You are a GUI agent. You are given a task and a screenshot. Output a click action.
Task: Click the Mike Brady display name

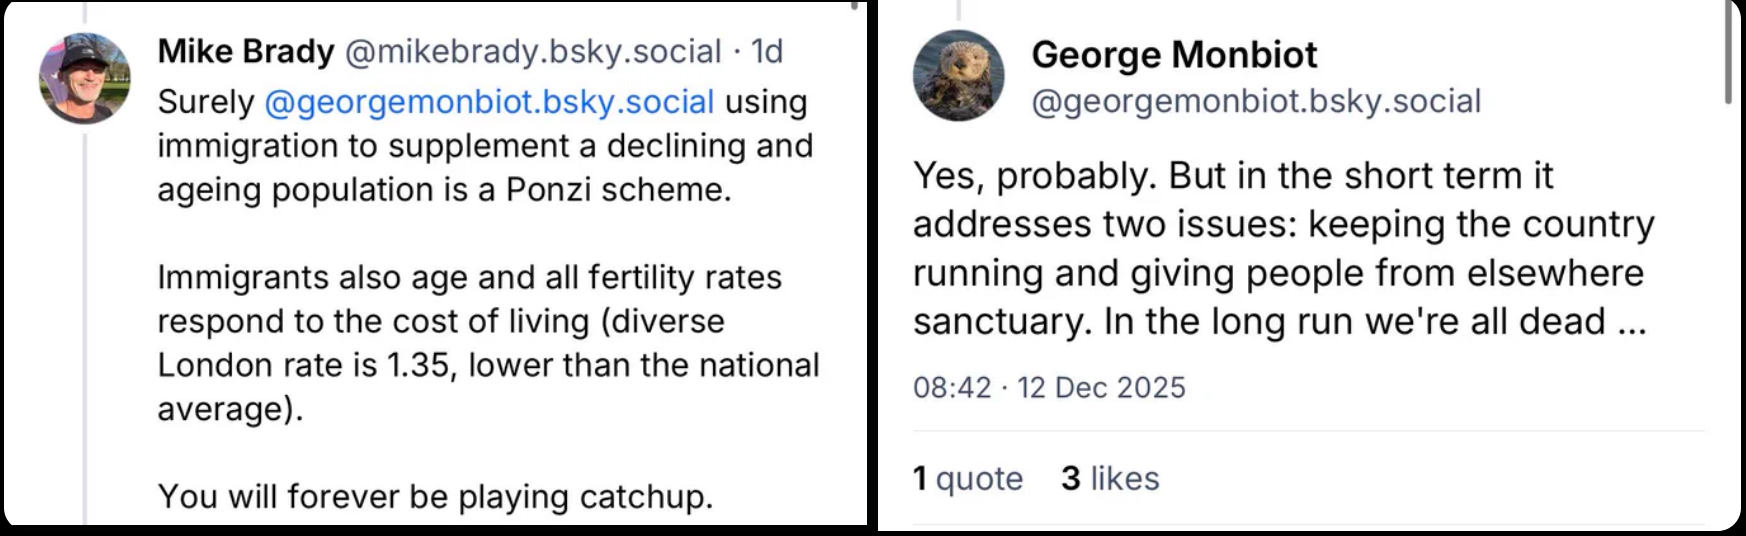tap(246, 51)
